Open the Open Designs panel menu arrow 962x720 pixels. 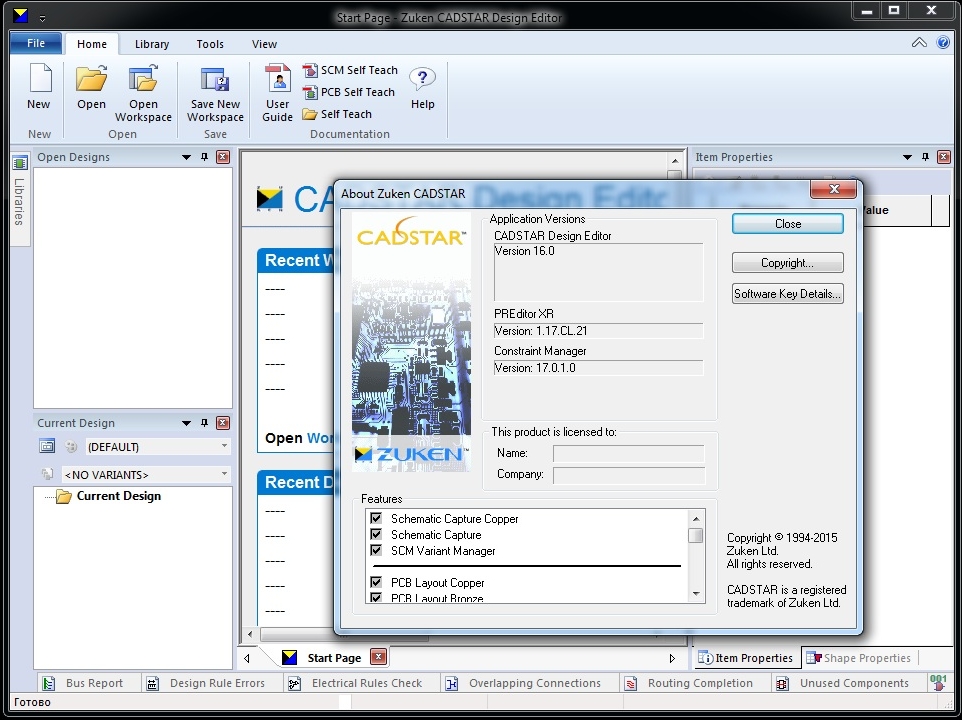[187, 157]
